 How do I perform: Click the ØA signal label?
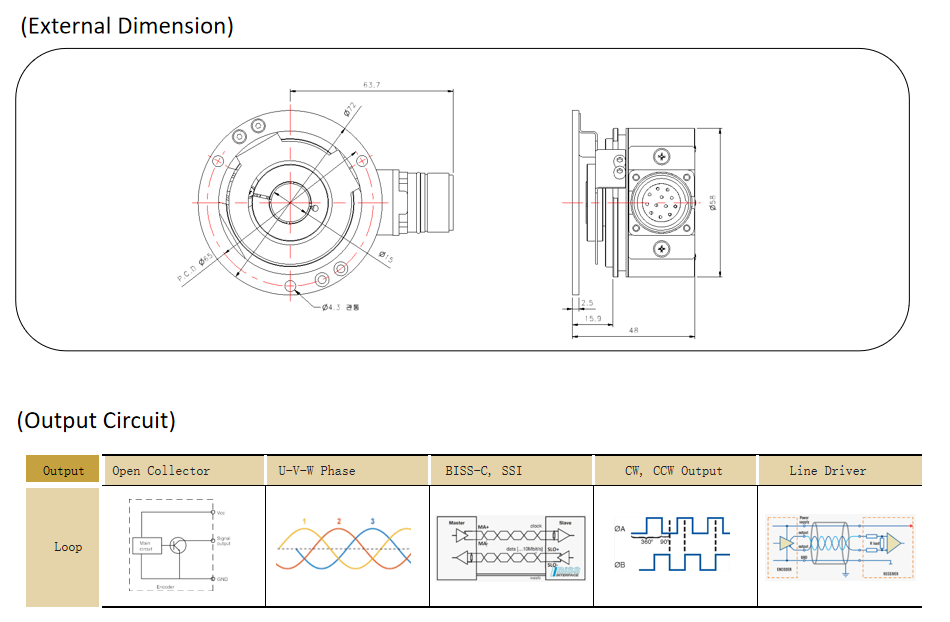[619, 529]
